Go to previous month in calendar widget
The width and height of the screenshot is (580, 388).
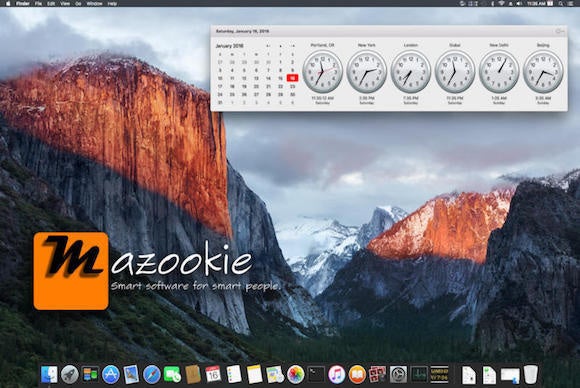[x=268, y=46]
